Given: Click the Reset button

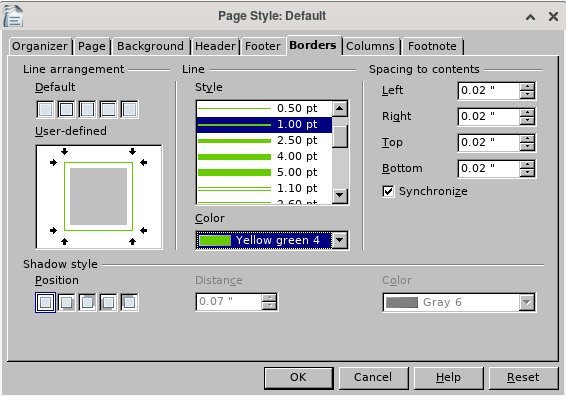Looking at the screenshot, I should [523, 378].
